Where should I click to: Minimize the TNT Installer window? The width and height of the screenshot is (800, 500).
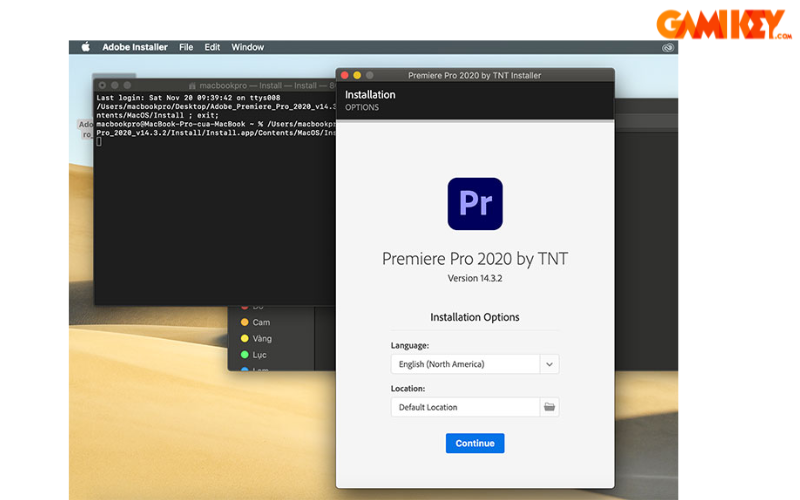357,76
